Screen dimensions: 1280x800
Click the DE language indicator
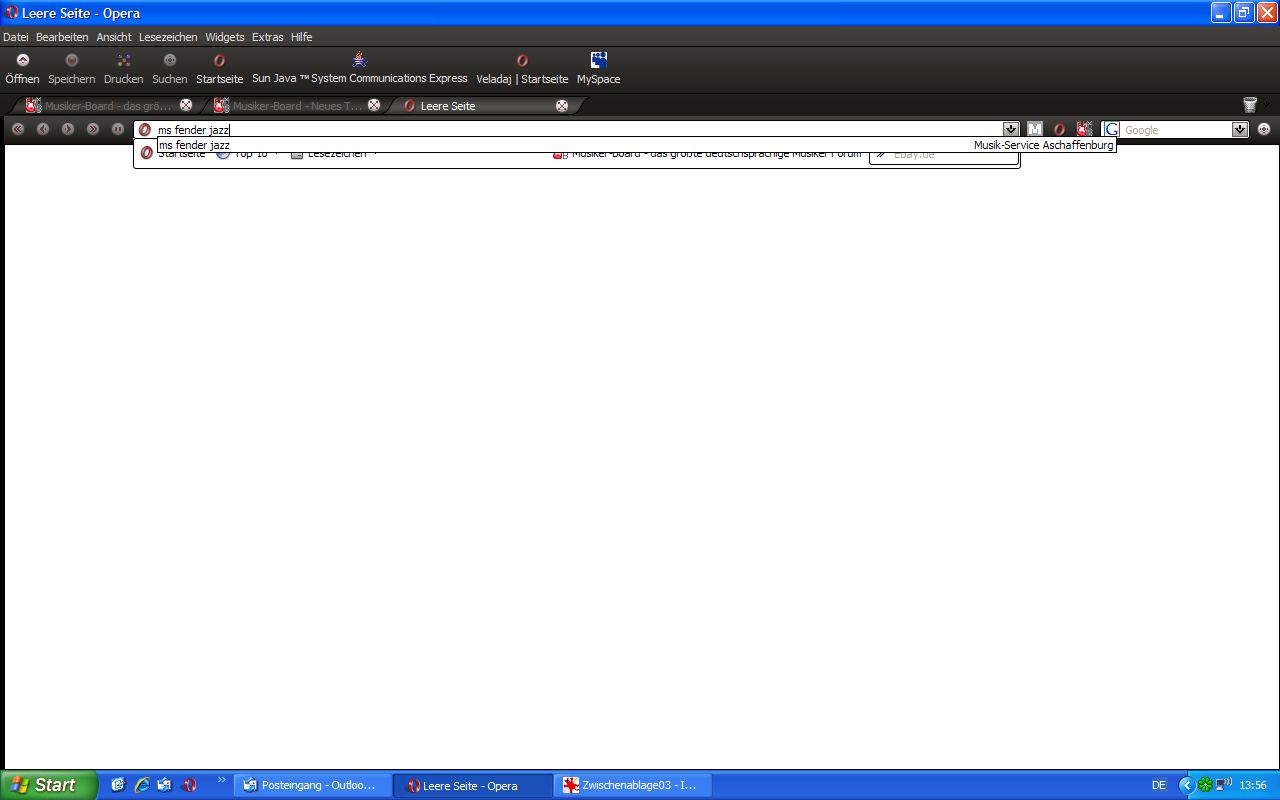(1159, 785)
